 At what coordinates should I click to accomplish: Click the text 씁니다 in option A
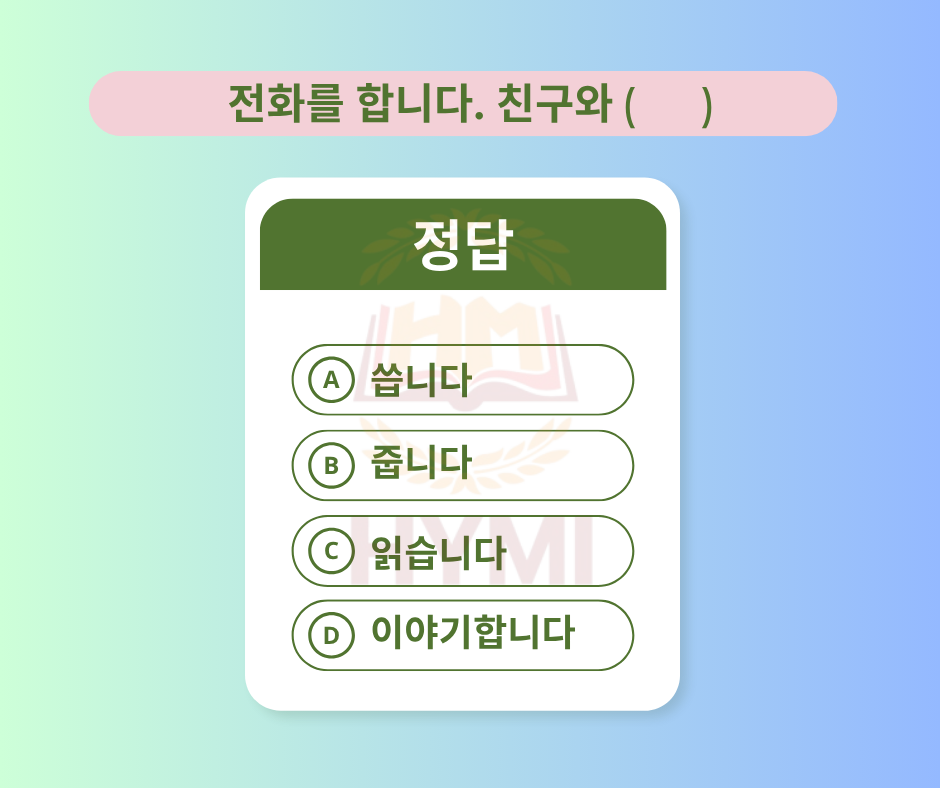click(x=420, y=380)
